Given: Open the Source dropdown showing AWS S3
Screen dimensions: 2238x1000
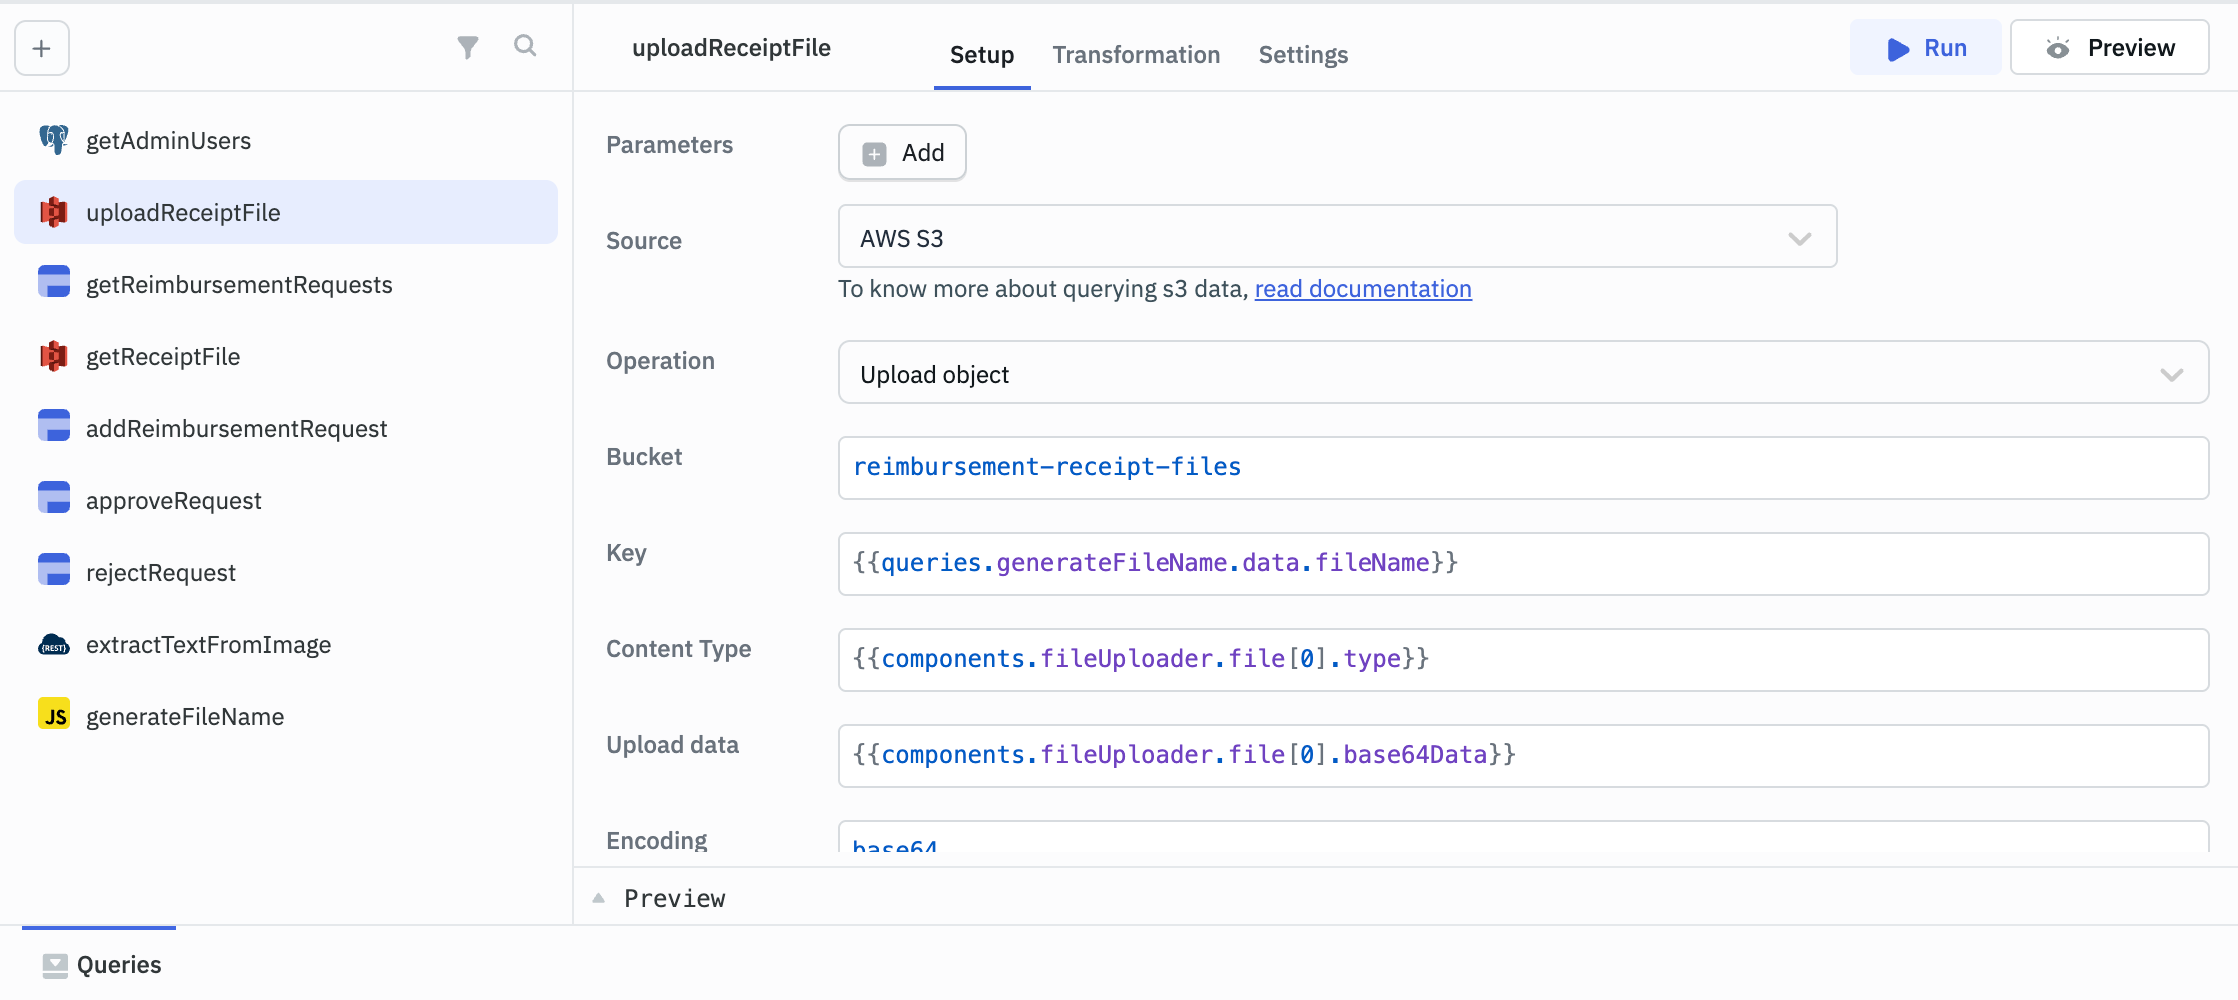Looking at the screenshot, I should pyautogui.click(x=1799, y=238).
